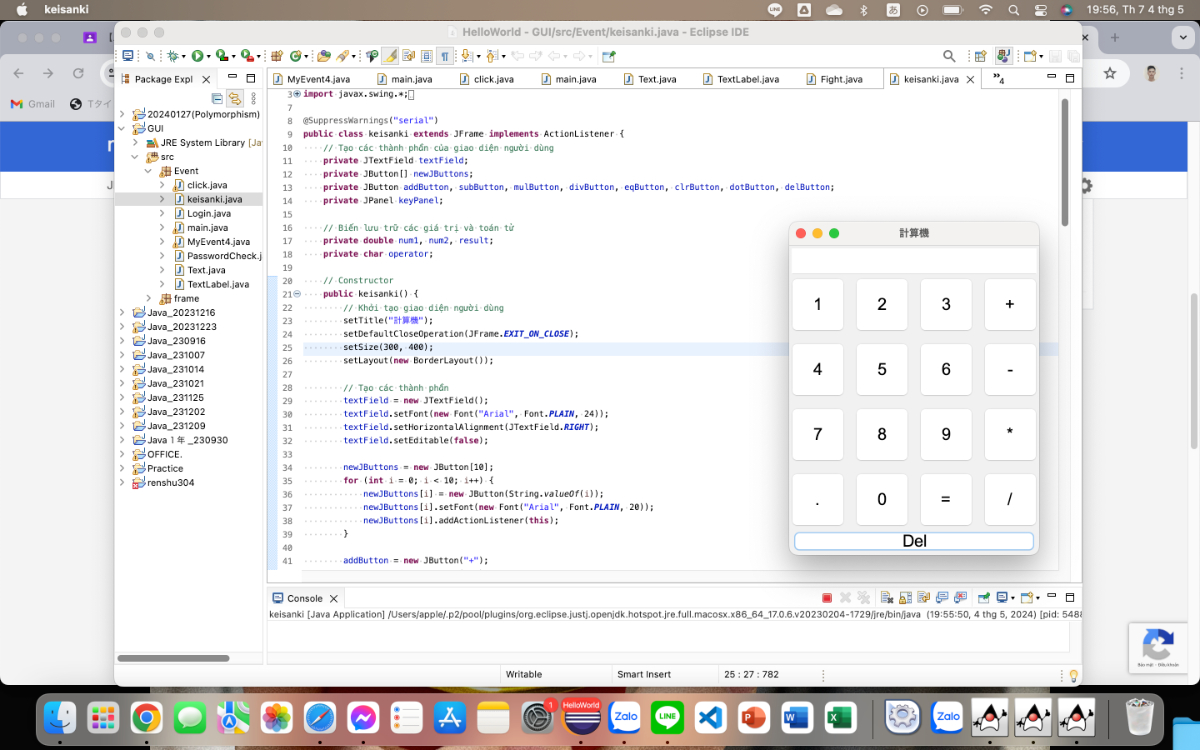Stop the running program with red Terminate button
Viewport: 1200px width, 750px height.
click(827, 598)
